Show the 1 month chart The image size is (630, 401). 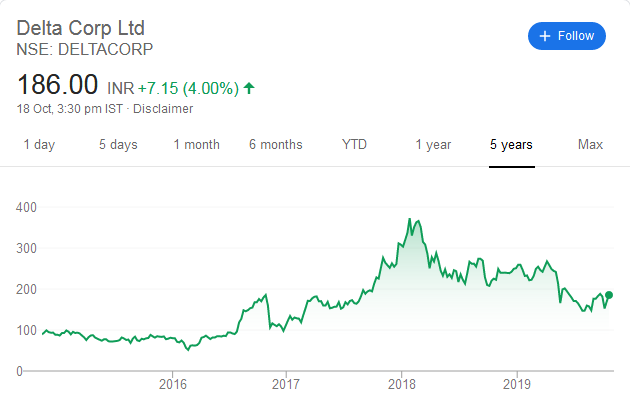click(196, 145)
